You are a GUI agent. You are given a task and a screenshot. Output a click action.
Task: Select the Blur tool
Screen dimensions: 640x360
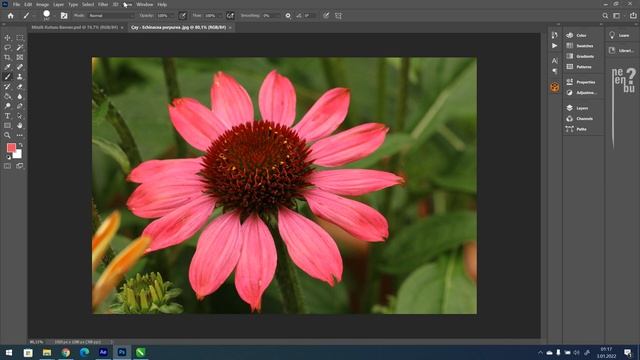pyautogui.click(x=20, y=96)
